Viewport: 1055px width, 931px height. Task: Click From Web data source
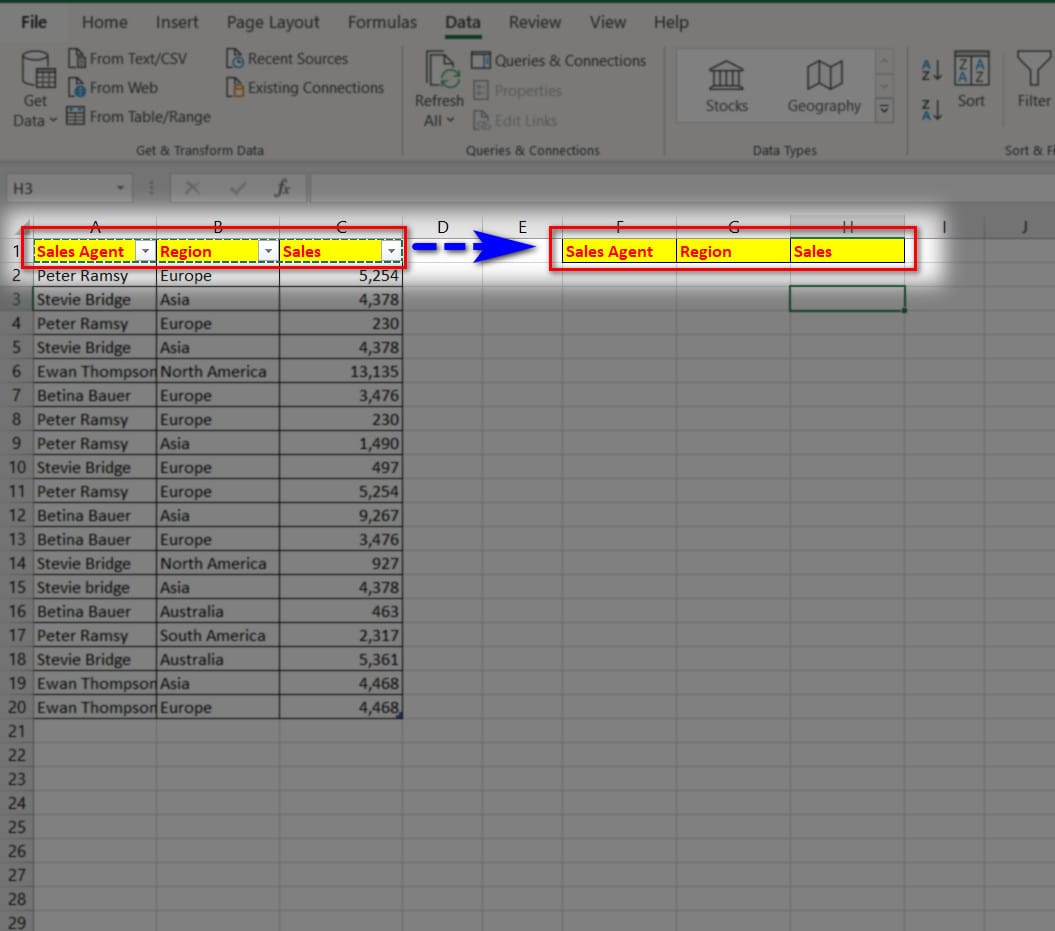pyautogui.click(x=112, y=88)
